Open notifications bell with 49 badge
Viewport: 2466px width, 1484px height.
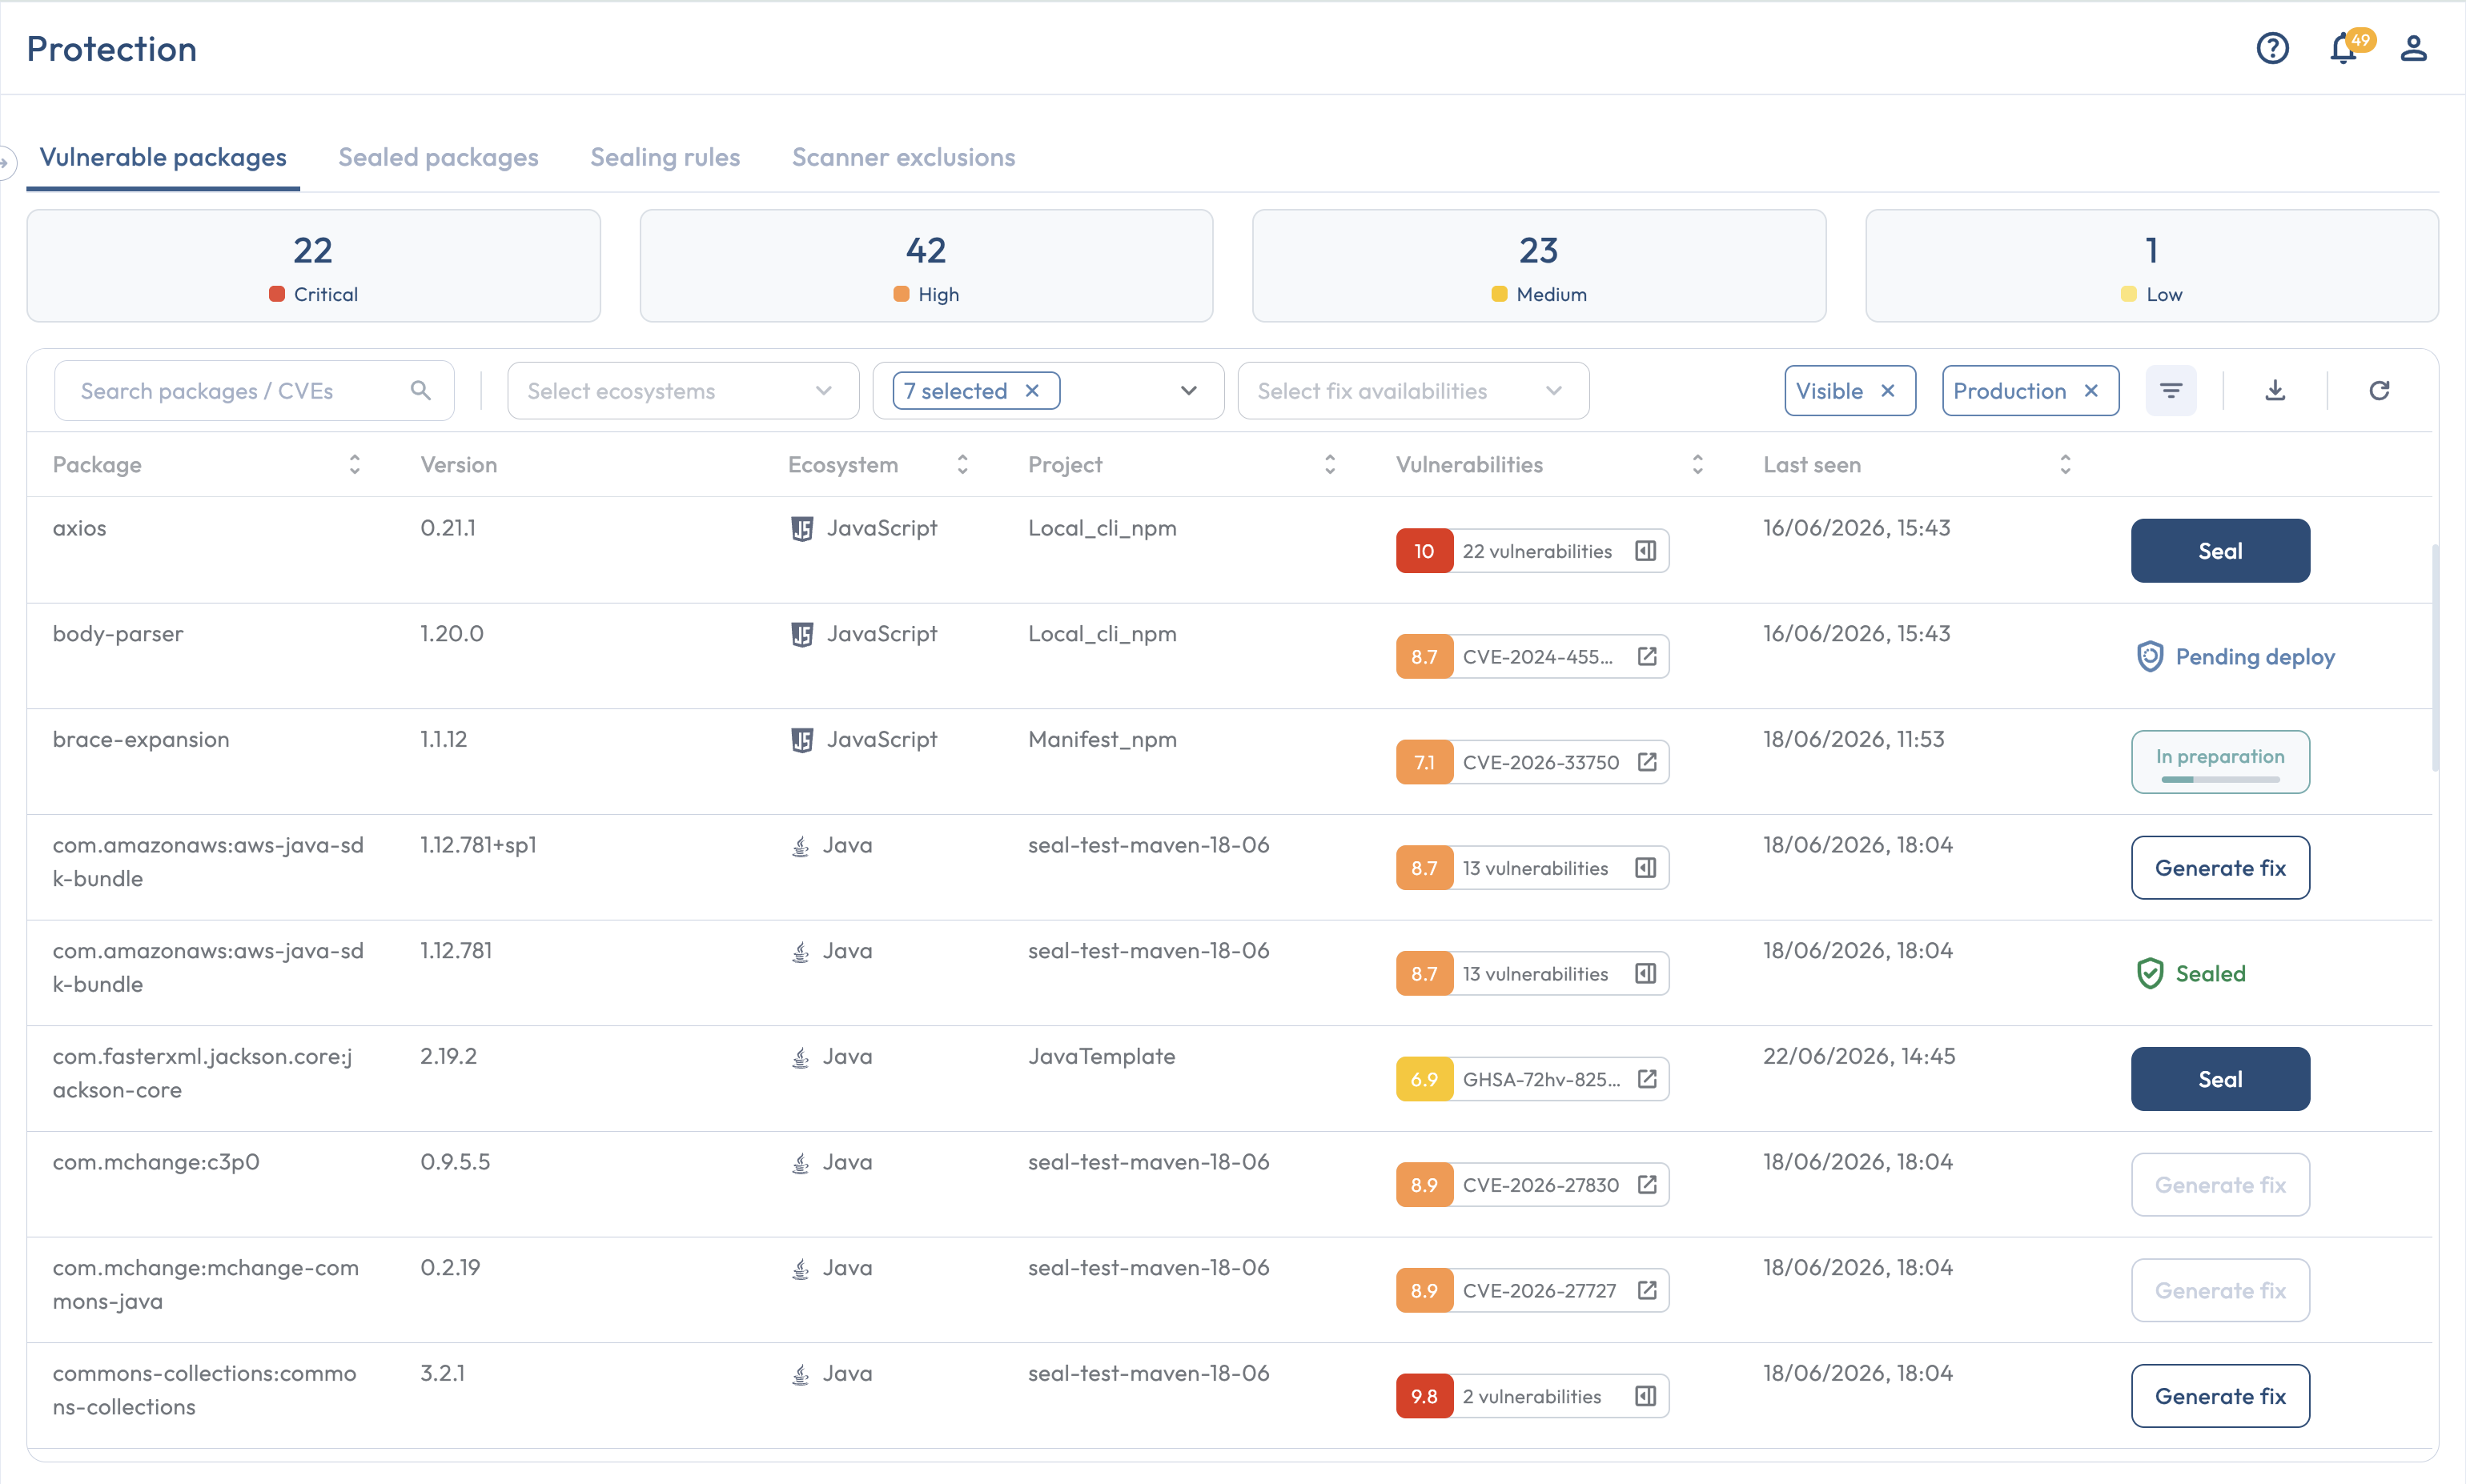2346,47
